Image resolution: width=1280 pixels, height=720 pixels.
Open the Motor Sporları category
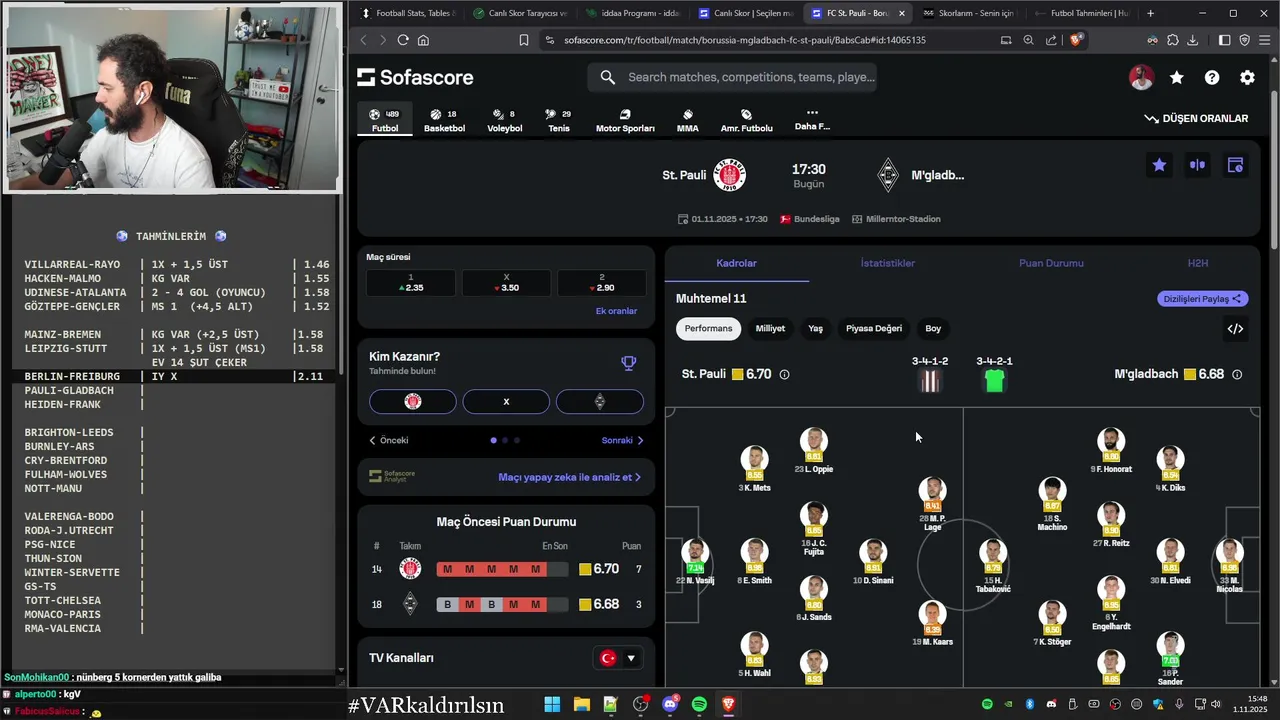point(625,121)
